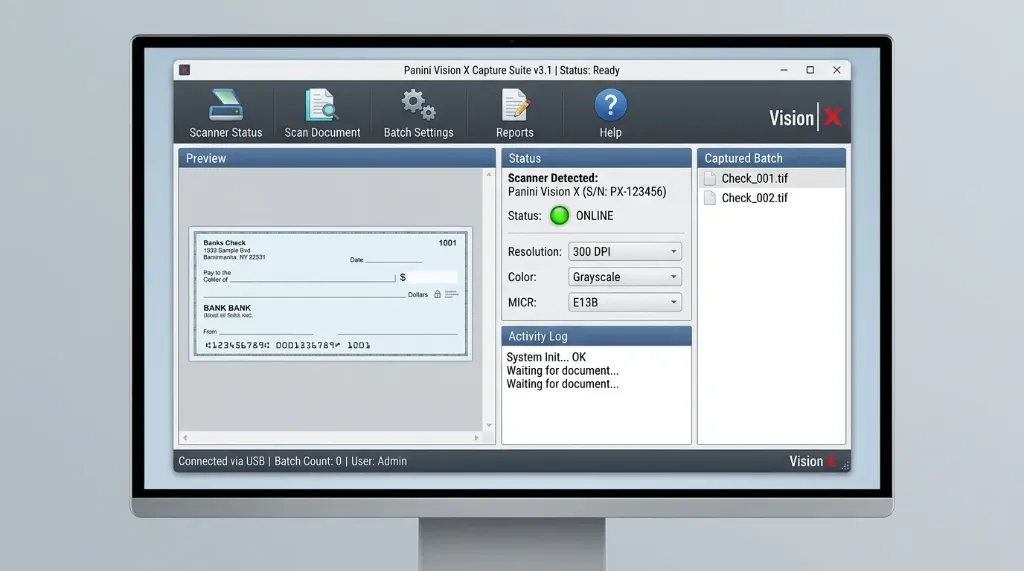Maximize the Panini Vision X window
The image size is (1024, 571).
click(810, 70)
